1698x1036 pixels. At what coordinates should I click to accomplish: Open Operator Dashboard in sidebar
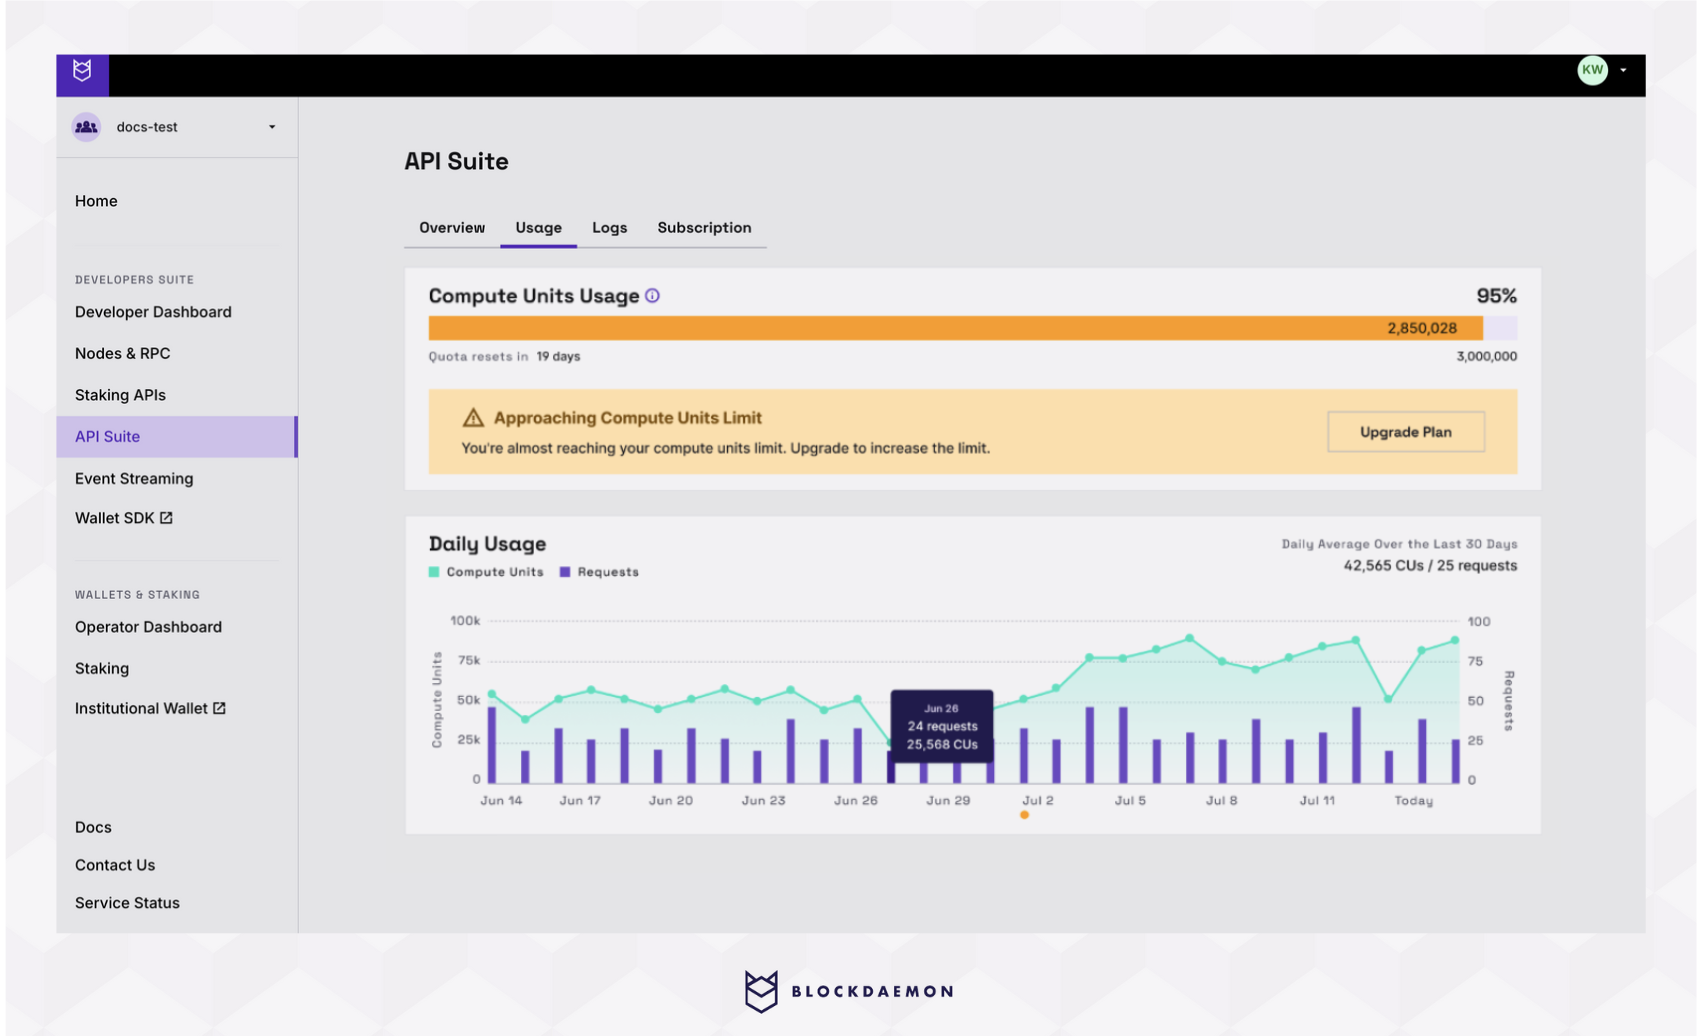(148, 627)
